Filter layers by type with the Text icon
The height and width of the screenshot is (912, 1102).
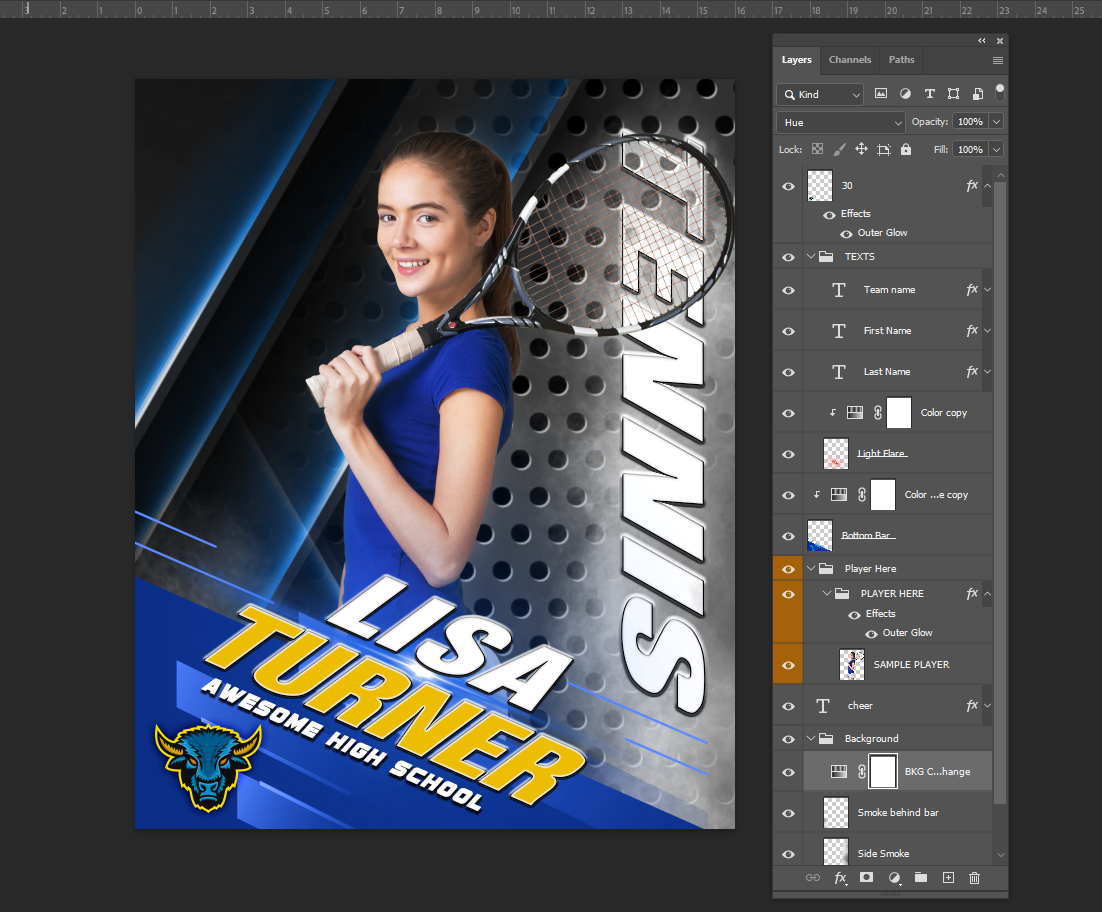point(929,93)
